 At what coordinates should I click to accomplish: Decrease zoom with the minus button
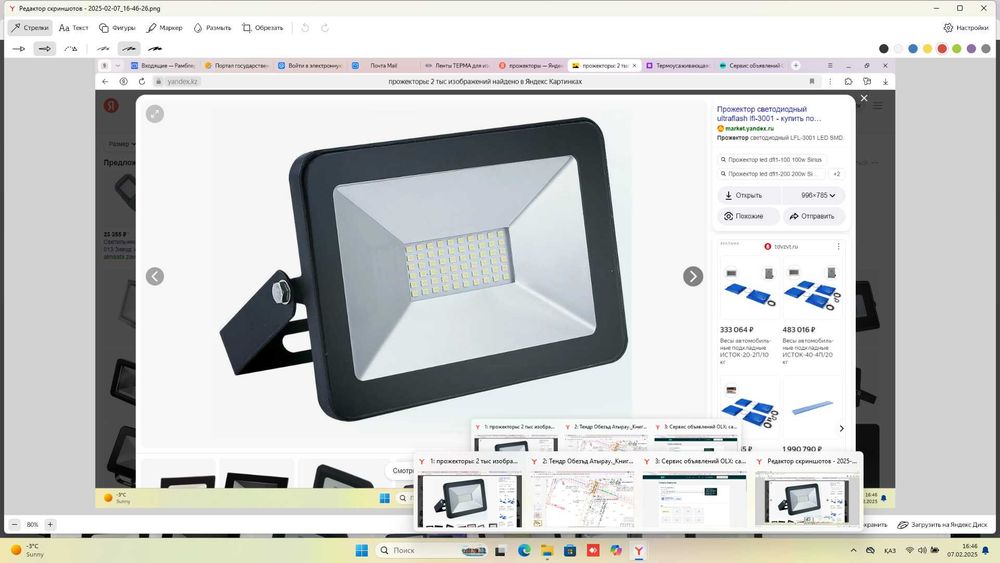tap(14, 524)
